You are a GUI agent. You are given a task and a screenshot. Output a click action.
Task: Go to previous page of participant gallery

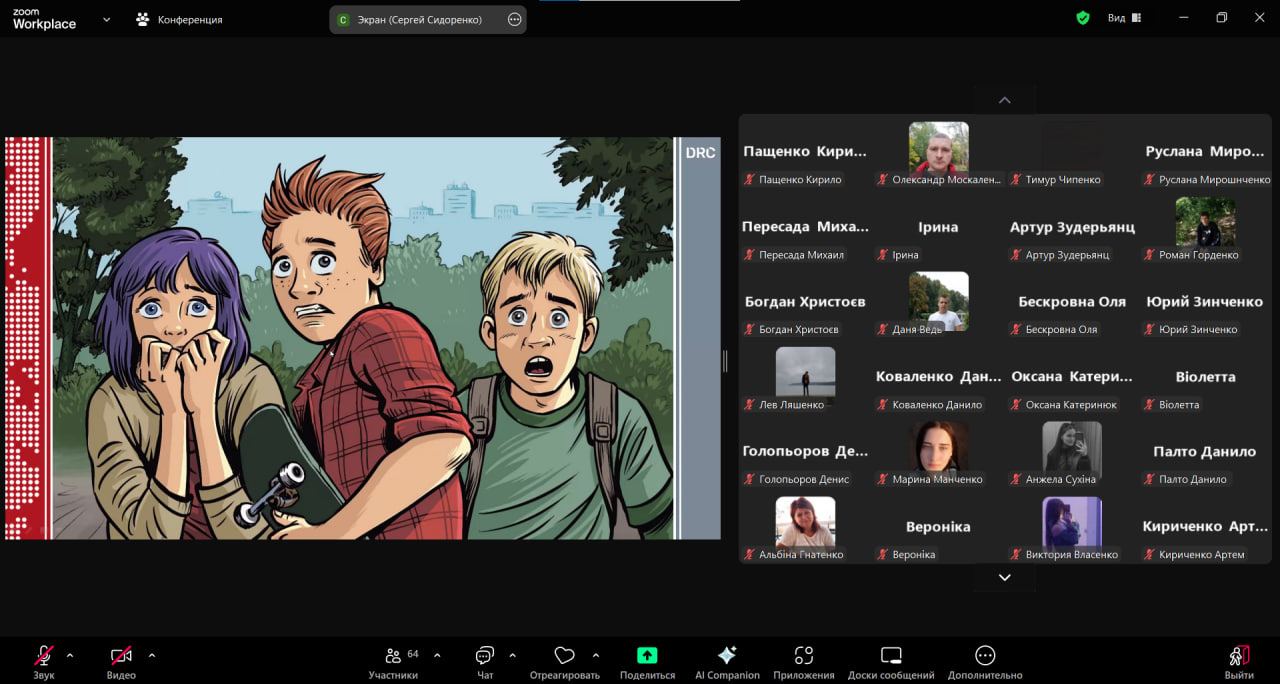[x=1005, y=100]
